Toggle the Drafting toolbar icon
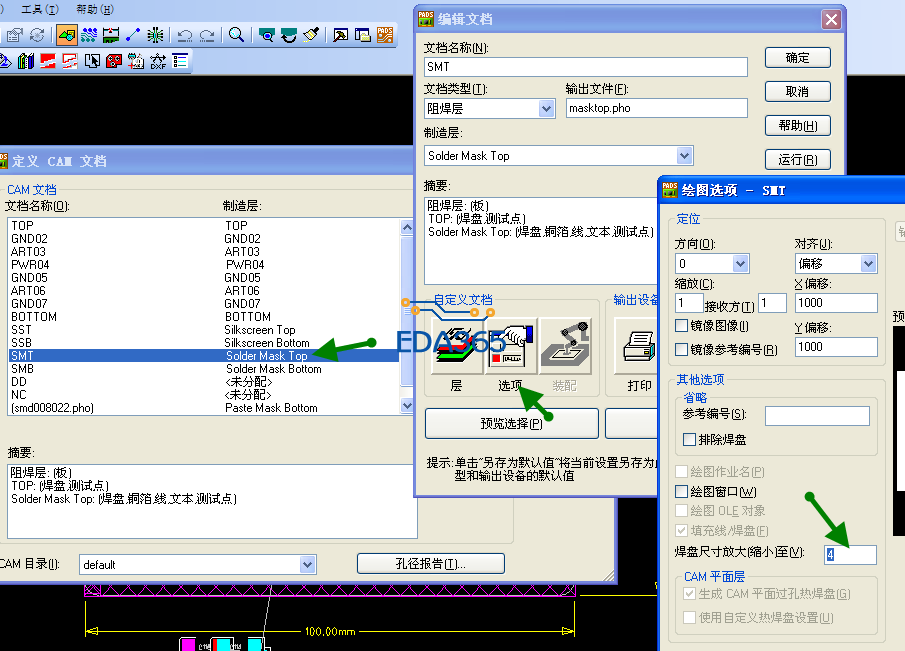The width and height of the screenshot is (905, 651). 67,35
